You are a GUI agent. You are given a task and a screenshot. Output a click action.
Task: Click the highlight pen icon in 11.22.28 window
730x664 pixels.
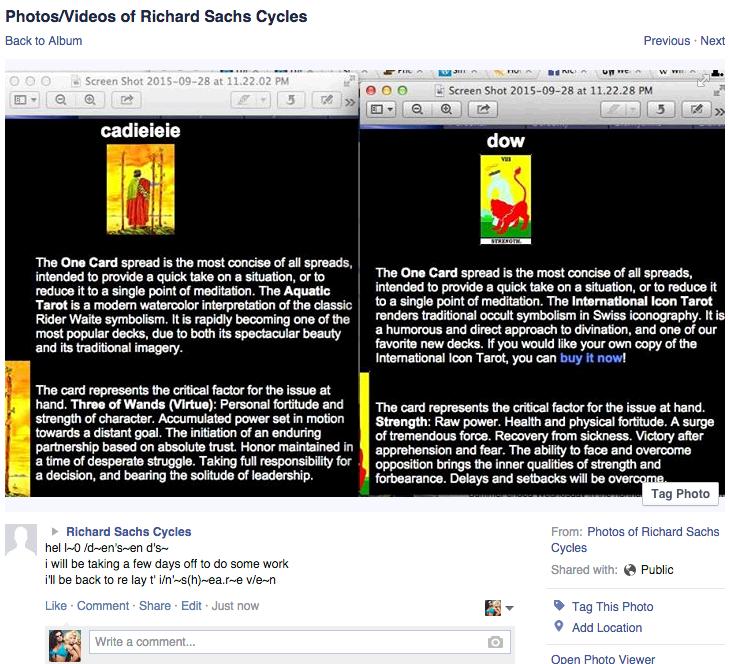tap(613, 110)
